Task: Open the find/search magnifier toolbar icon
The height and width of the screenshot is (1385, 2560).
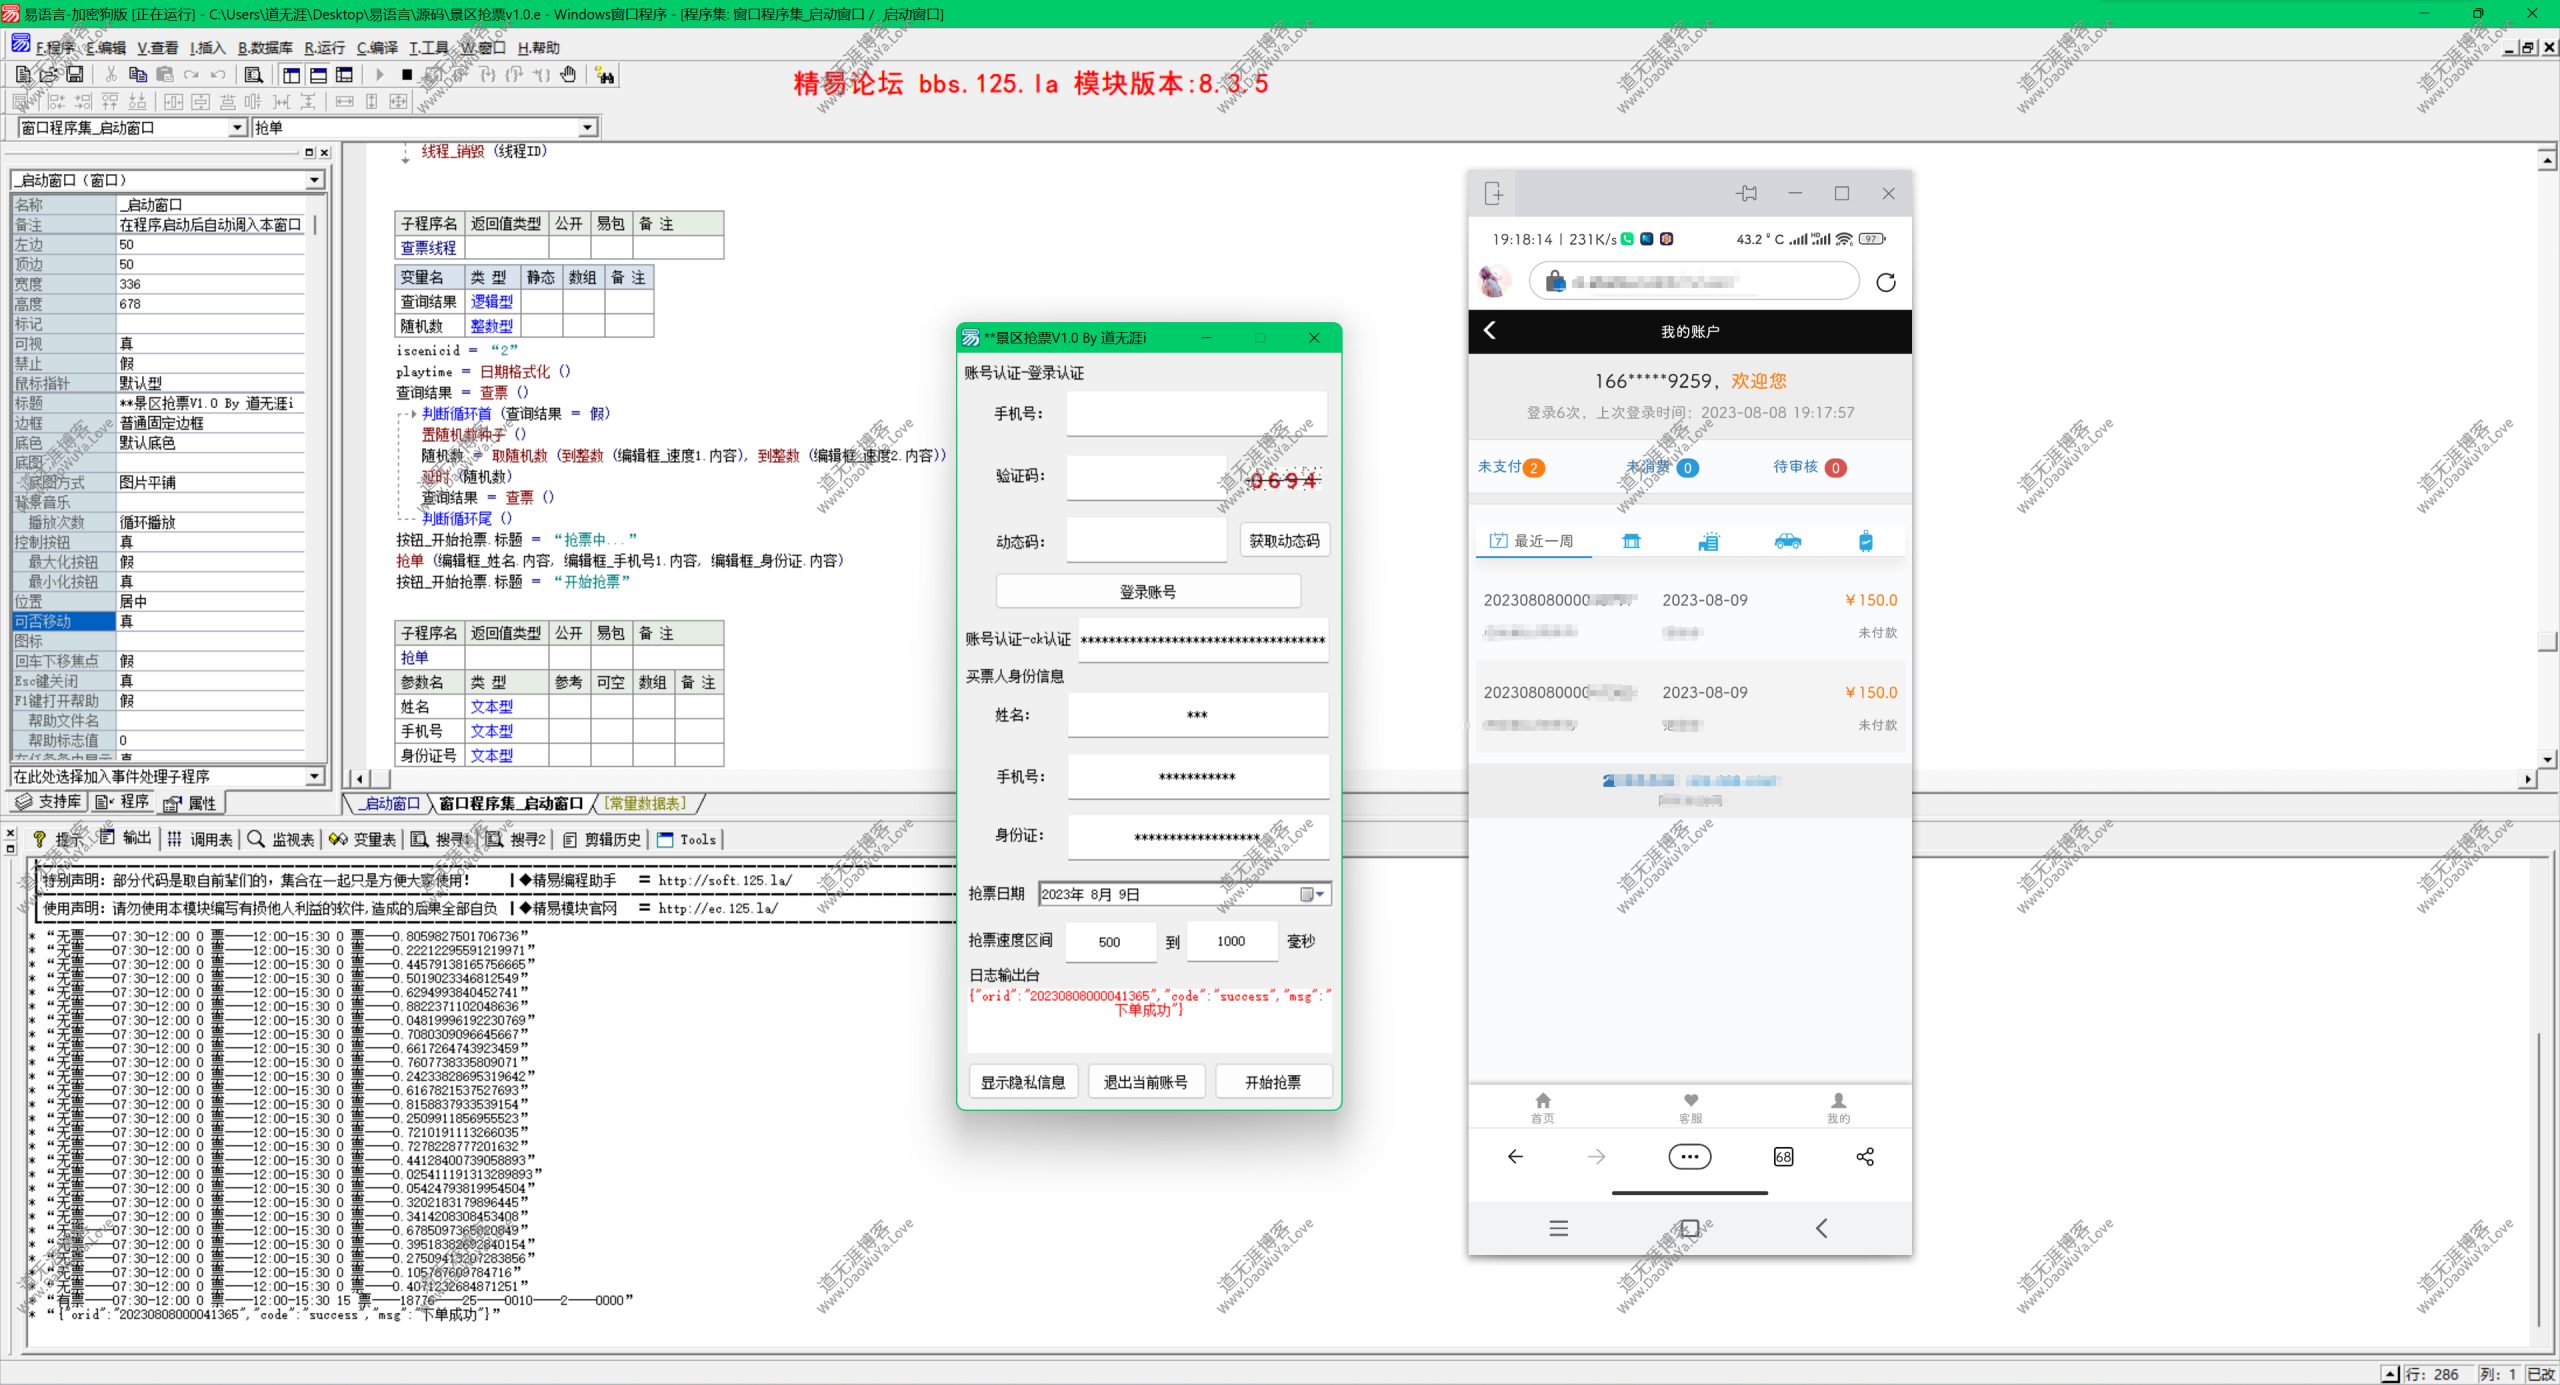Action: (254, 75)
